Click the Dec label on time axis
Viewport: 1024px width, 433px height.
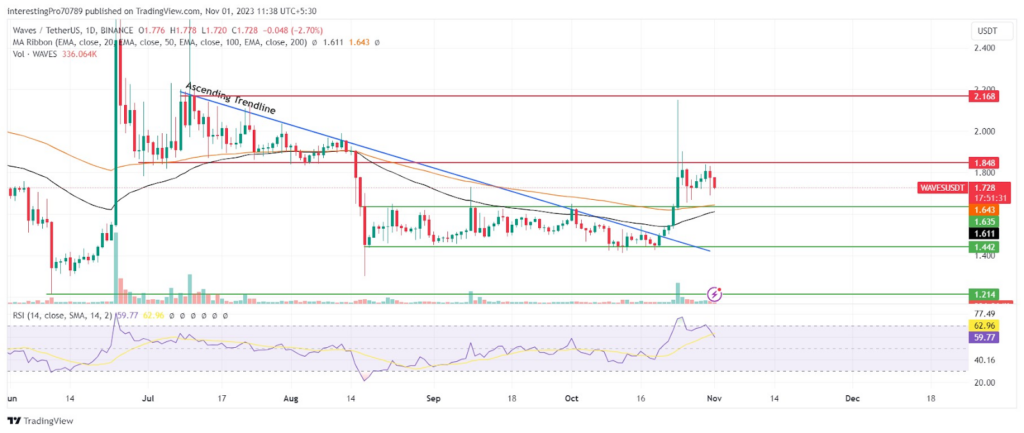850,397
